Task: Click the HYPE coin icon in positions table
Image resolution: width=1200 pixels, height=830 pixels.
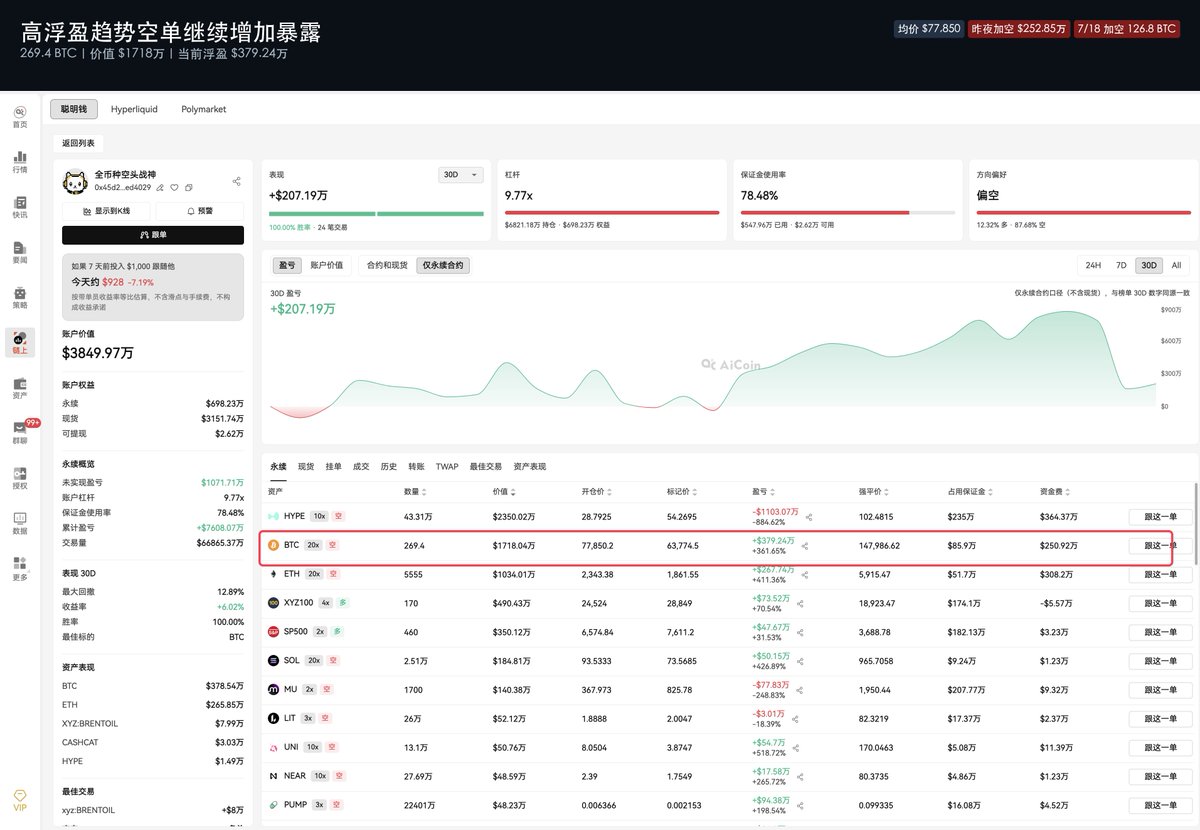Action: point(274,516)
